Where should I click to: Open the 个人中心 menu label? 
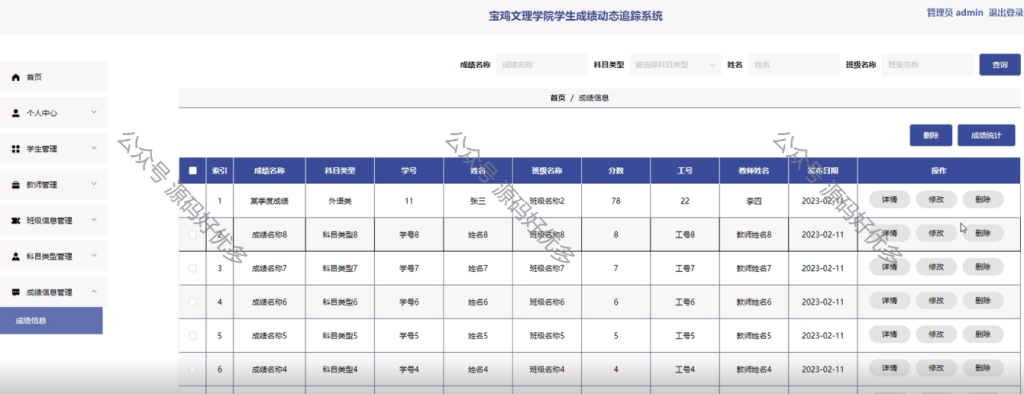click(41, 114)
